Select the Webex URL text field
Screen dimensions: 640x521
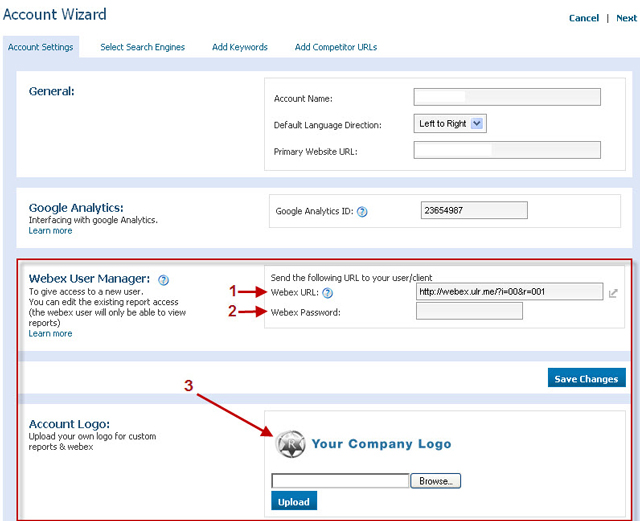tap(509, 292)
